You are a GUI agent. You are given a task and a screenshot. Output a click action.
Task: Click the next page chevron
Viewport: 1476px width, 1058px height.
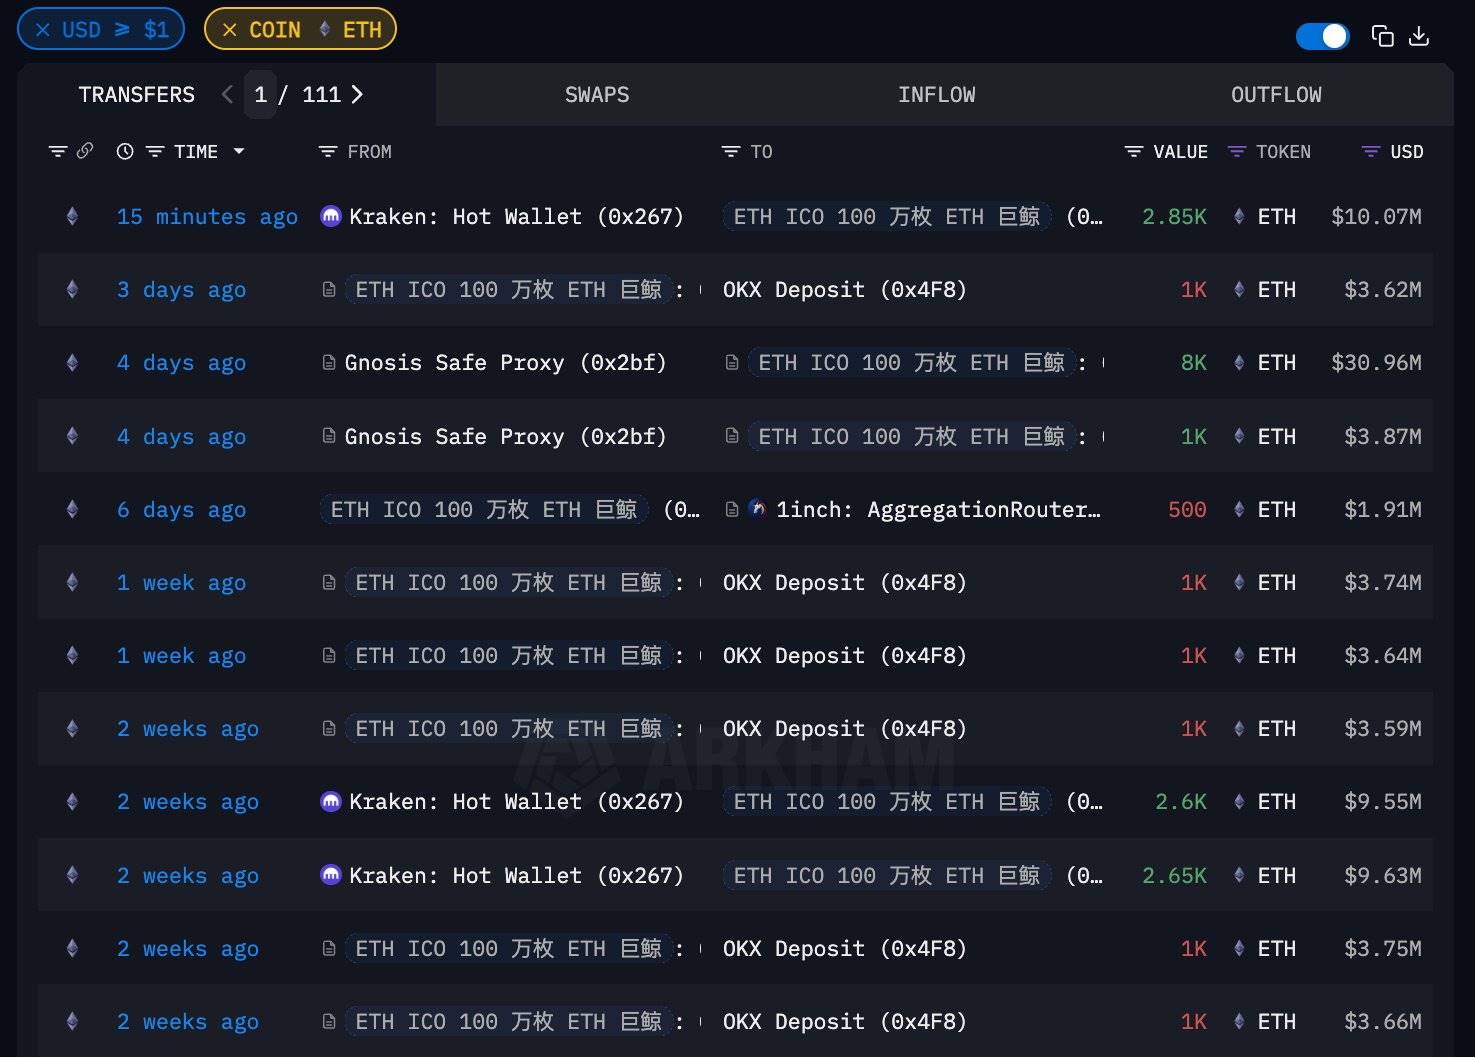[x=357, y=94]
